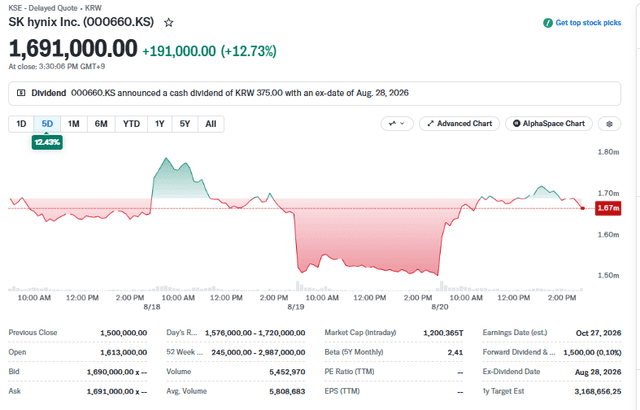640x410 pixels.
Task: Open the Get top stock picks link
Action: pos(588,23)
